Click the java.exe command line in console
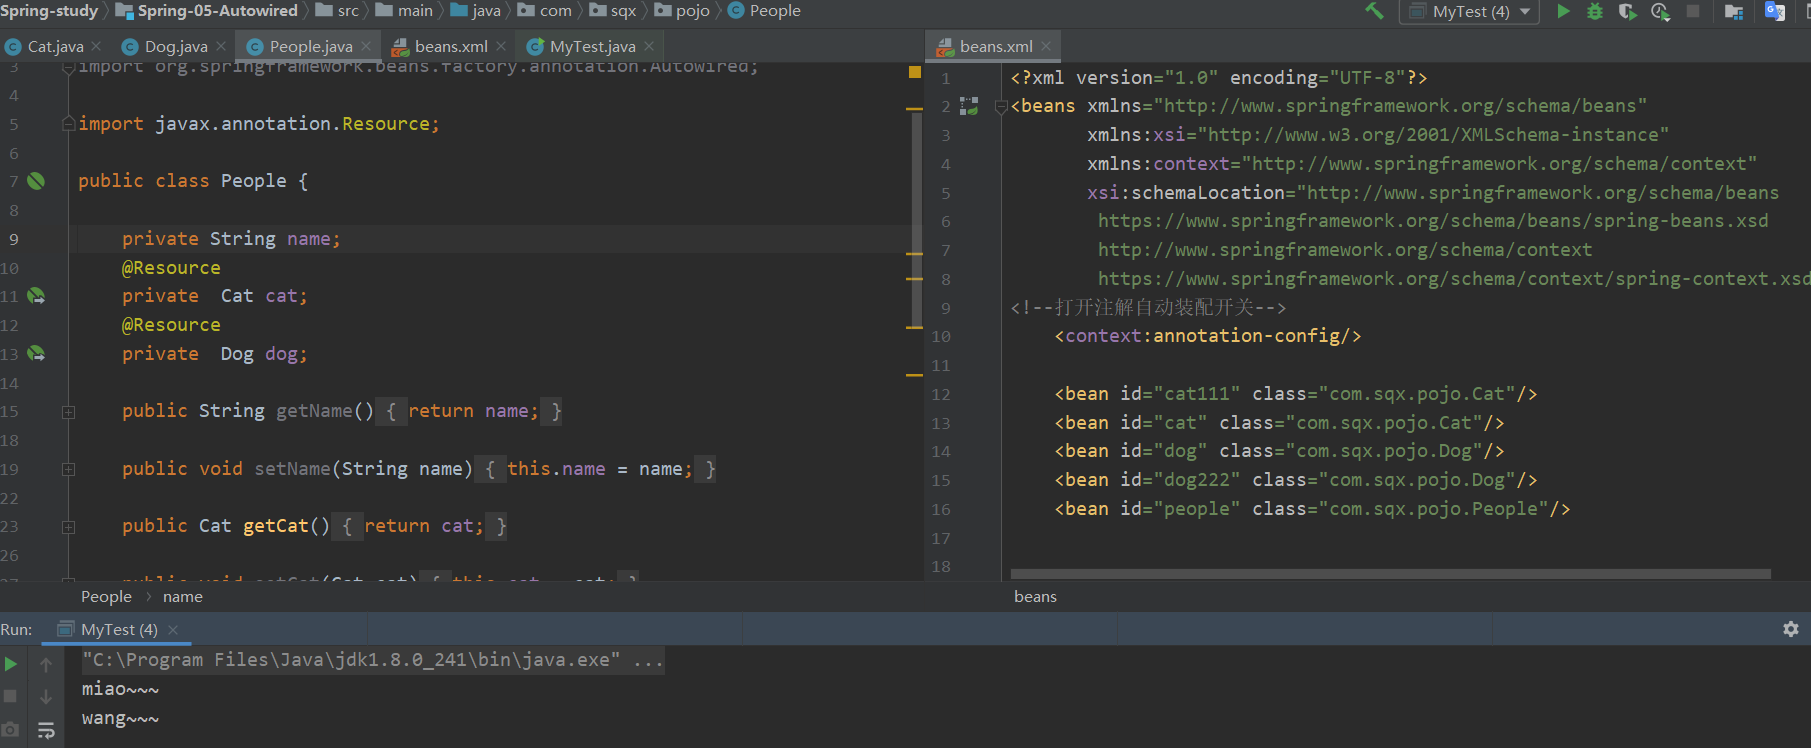Image resolution: width=1811 pixels, height=748 pixels. click(x=372, y=660)
